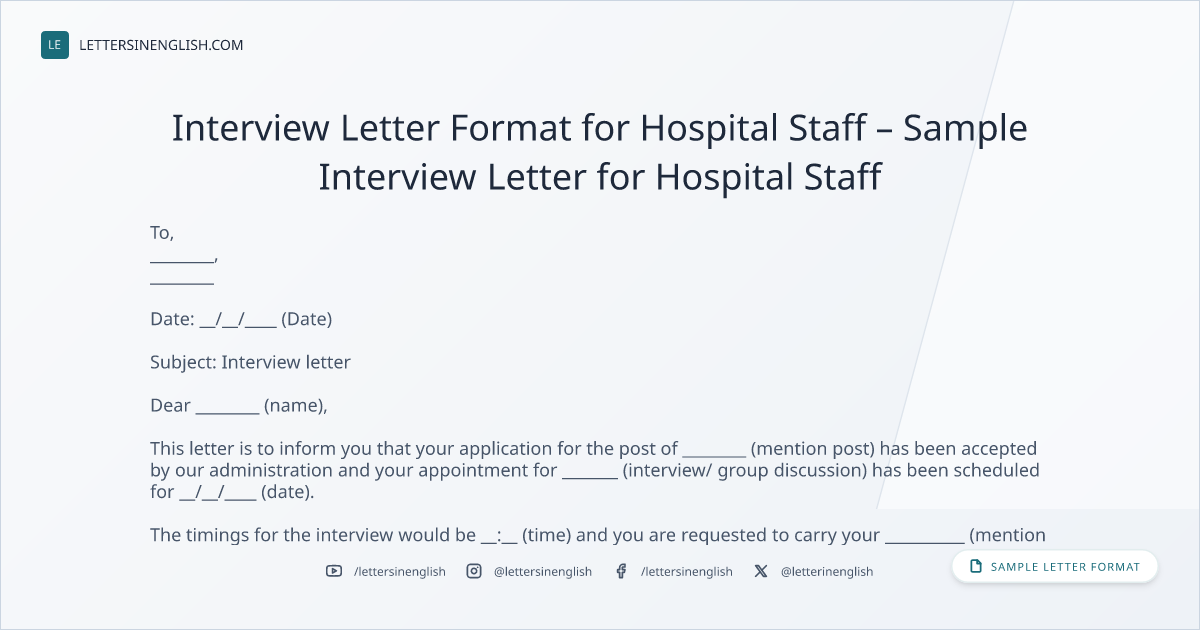Click the Date blank field line
The image size is (1200, 630).
coord(238,320)
